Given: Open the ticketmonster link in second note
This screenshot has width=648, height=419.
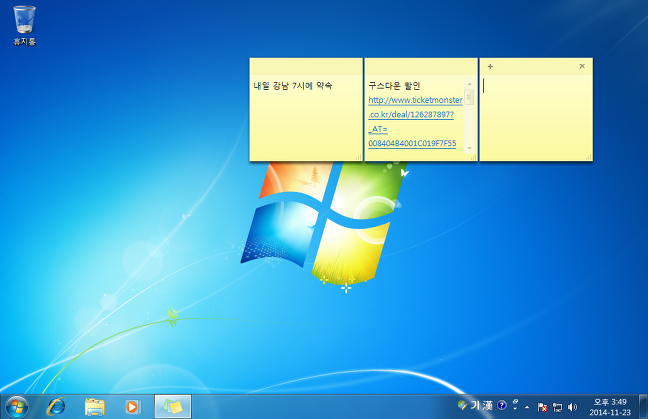Looking at the screenshot, I should click(415, 100).
